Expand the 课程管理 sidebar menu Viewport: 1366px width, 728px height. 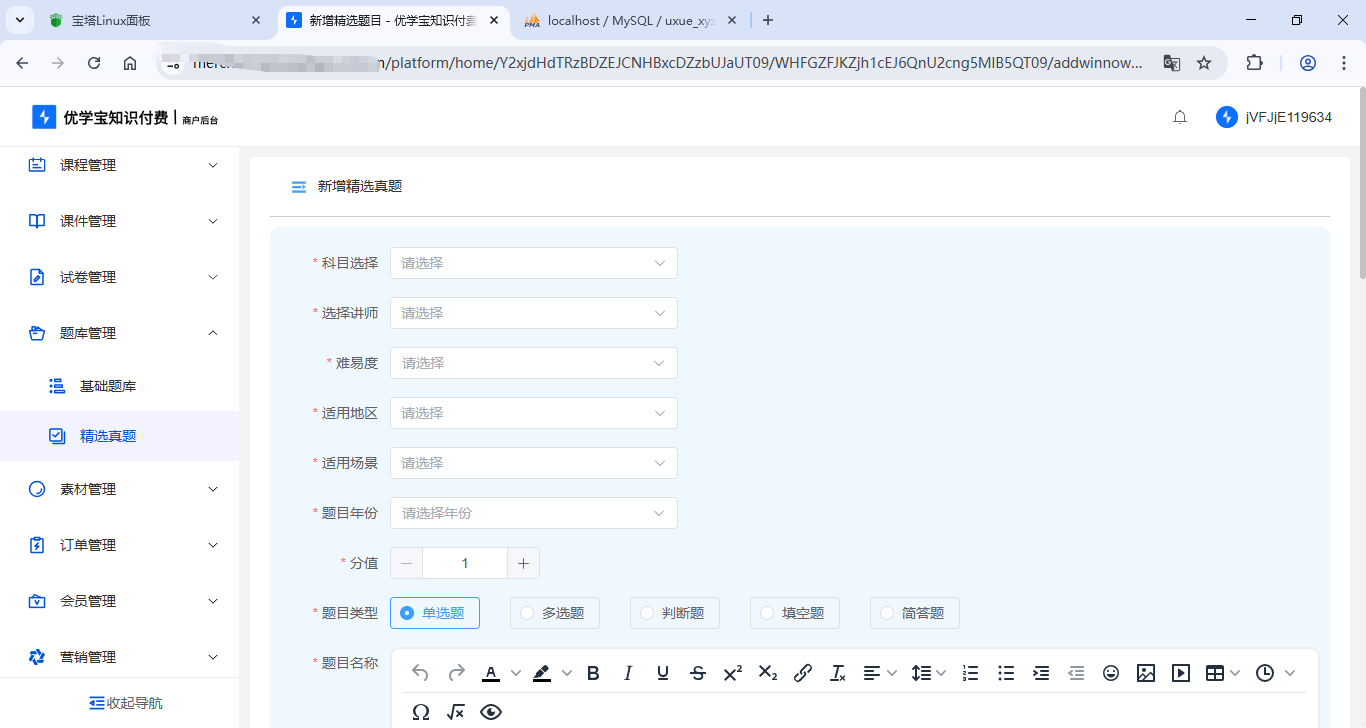click(x=120, y=165)
